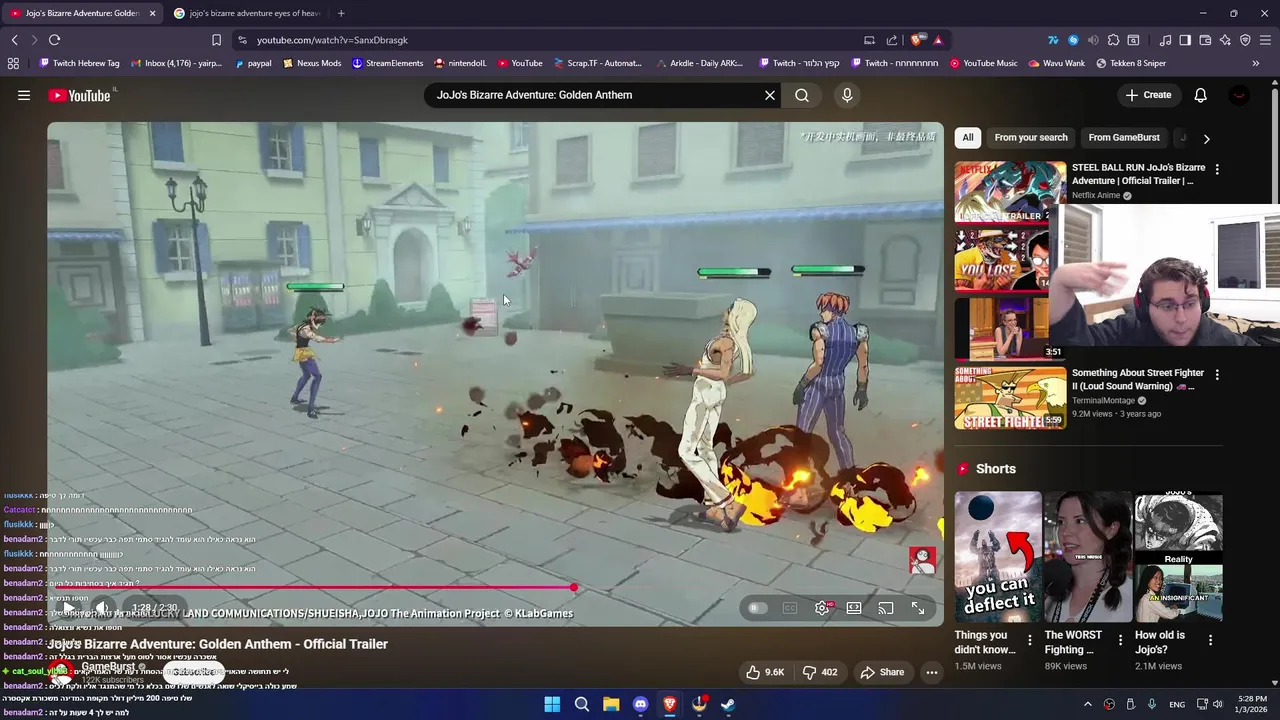
Task: Open Steam from the taskbar
Action: pyautogui.click(x=728, y=704)
